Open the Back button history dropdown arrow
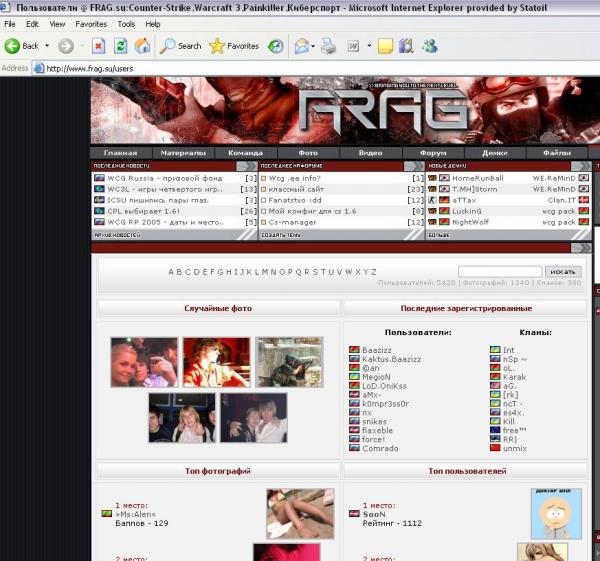Image resolution: width=600 pixels, height=561 pixels. 47,46
